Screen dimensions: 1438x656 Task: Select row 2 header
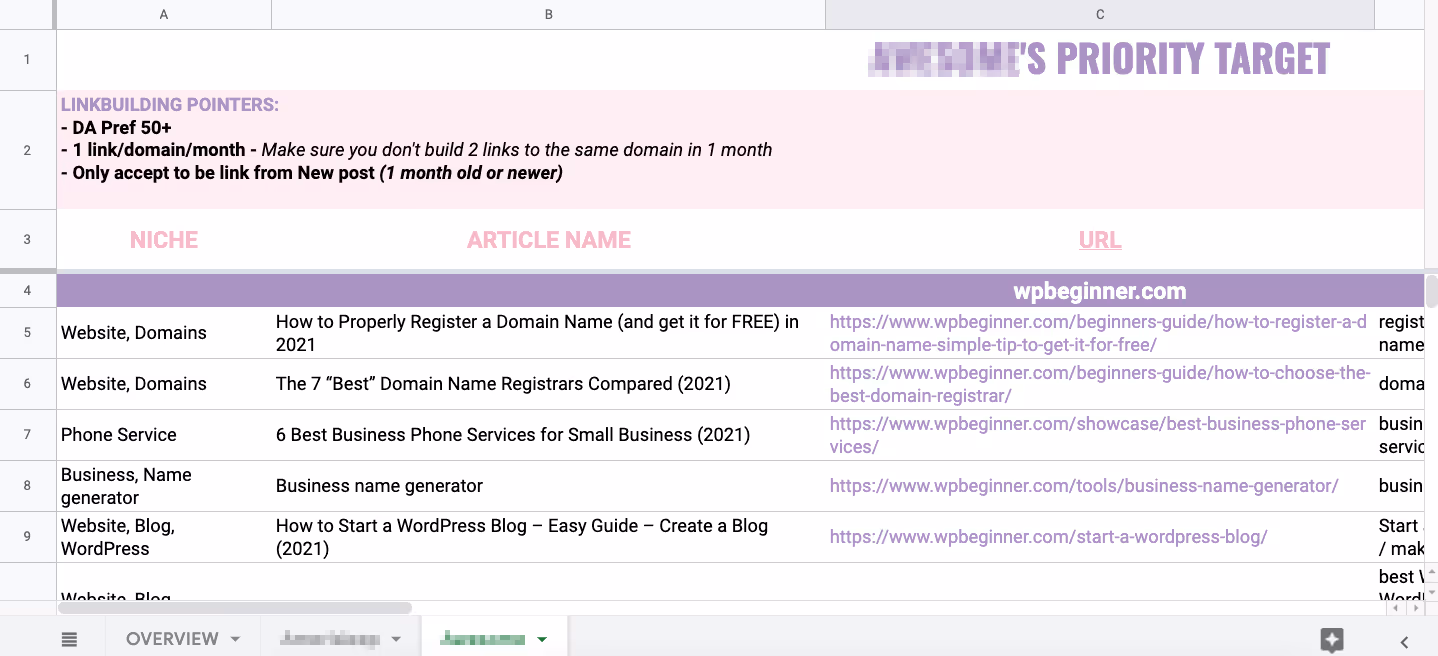point(28,150)
